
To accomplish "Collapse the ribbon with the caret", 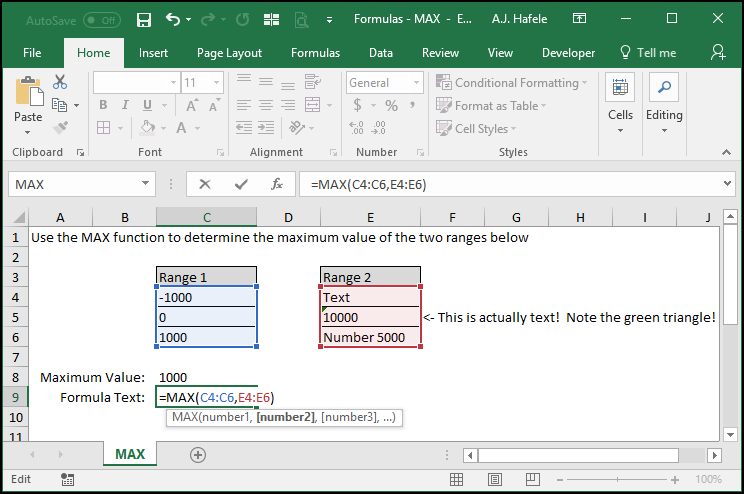I will (x=726, y=152).
